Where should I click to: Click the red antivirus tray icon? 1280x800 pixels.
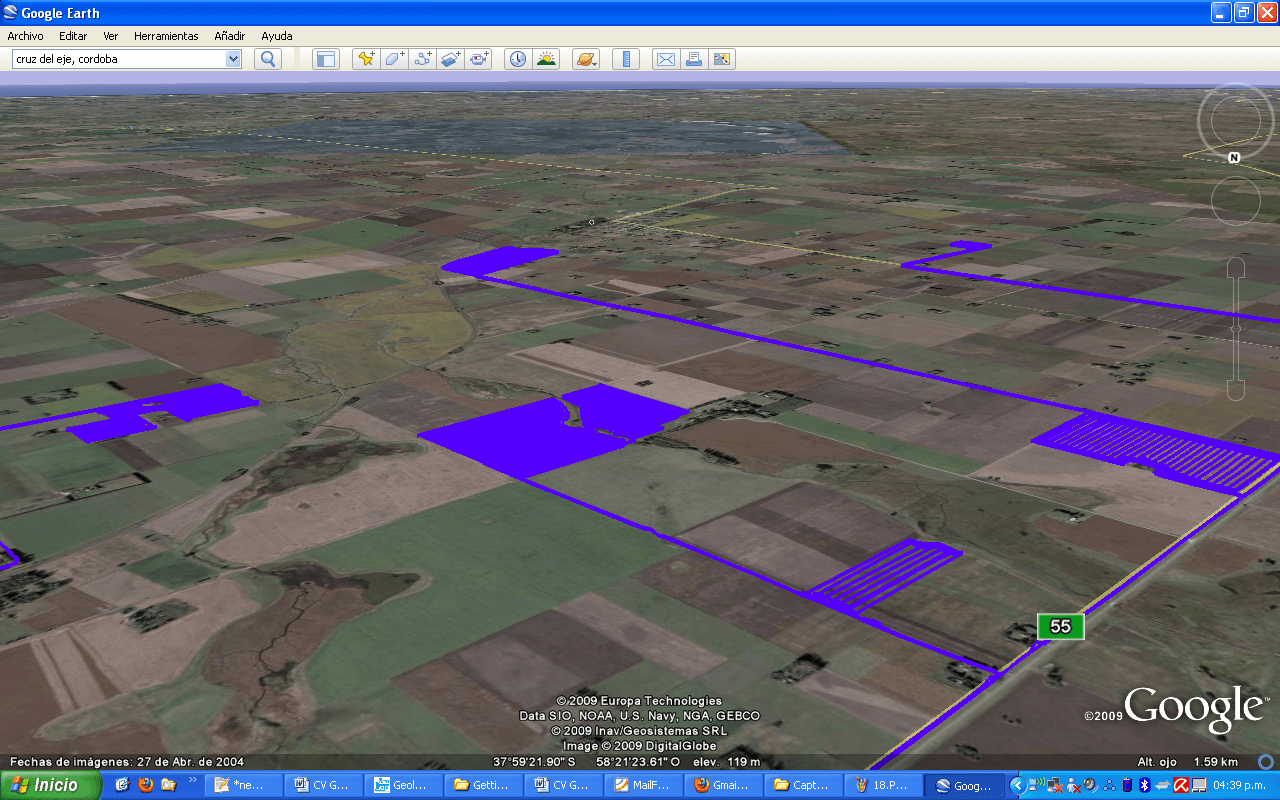(x=1180, y=785)
